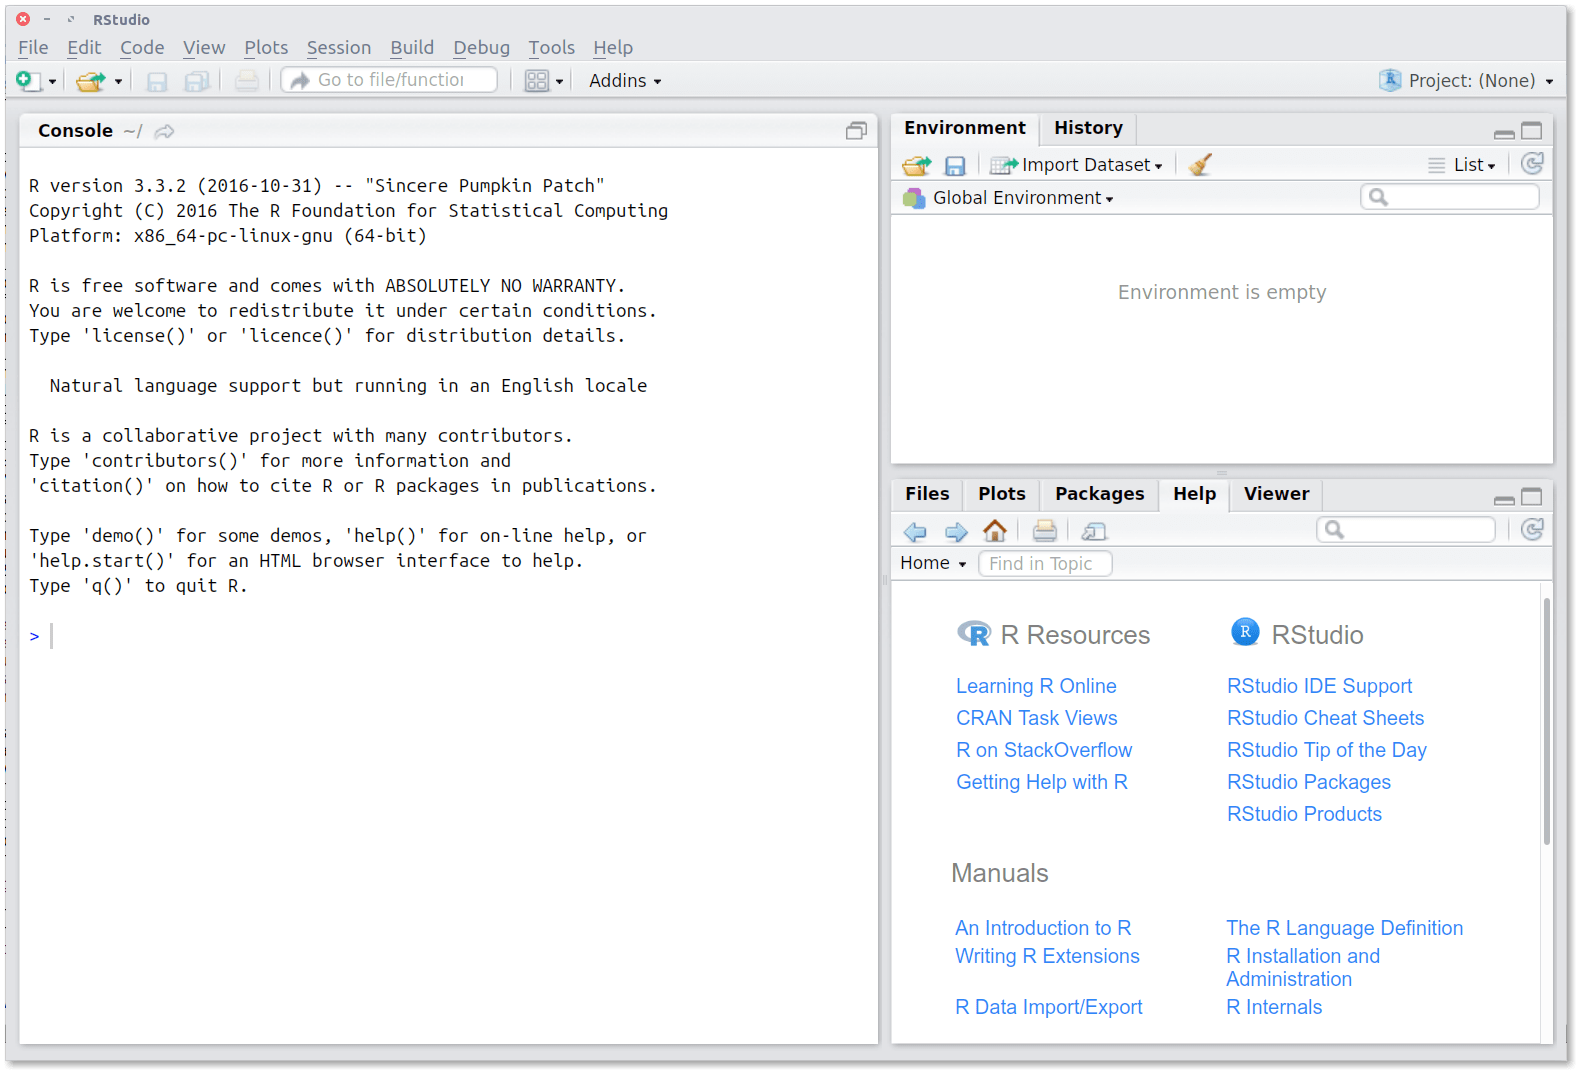Screen dimensions: 1576x1070
Task: Open the Home topic dropdown
Action: [x=933, y=564]
